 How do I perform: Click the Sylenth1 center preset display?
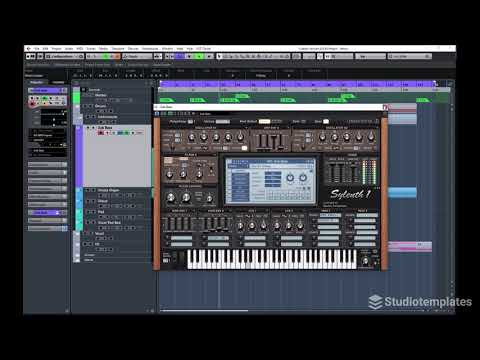[270, 180]
